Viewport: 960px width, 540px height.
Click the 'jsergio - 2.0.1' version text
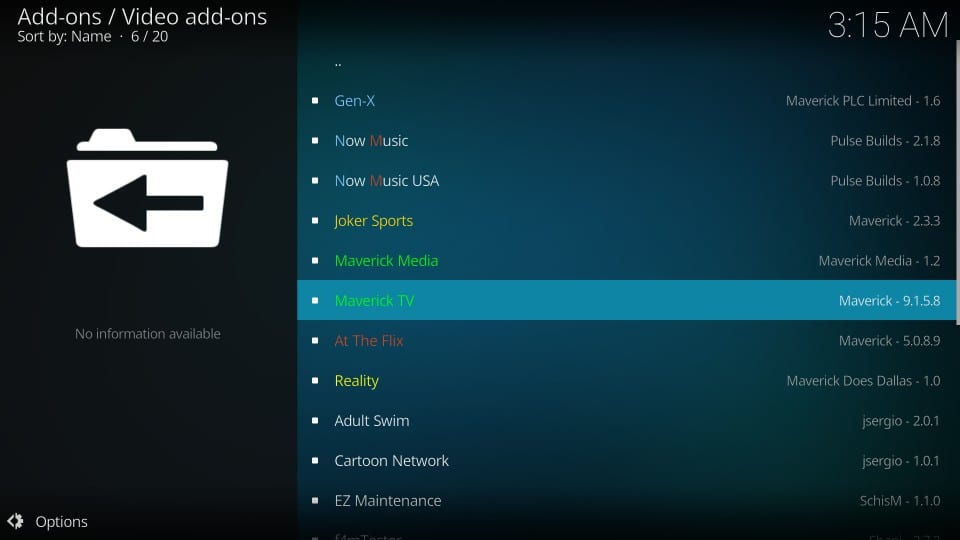coord(901,421)
